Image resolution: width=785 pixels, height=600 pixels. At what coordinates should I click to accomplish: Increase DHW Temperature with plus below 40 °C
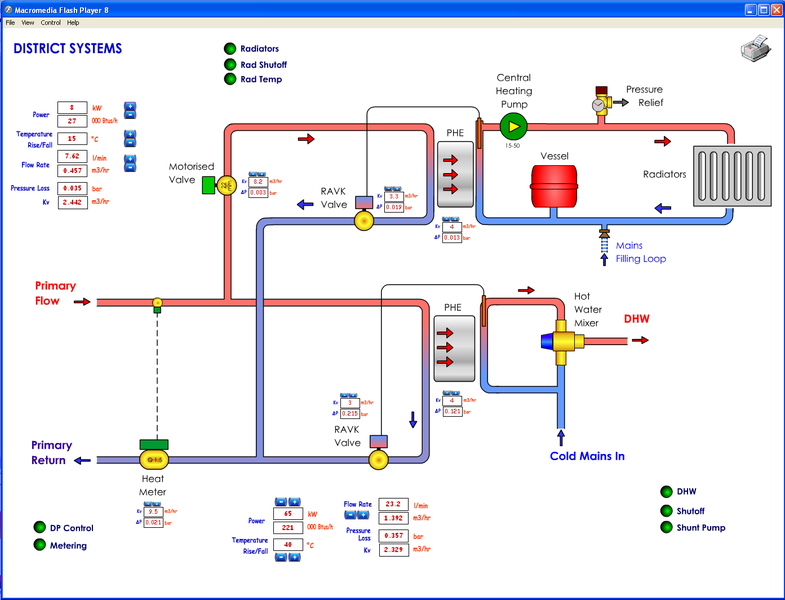(x=294, y=557)
